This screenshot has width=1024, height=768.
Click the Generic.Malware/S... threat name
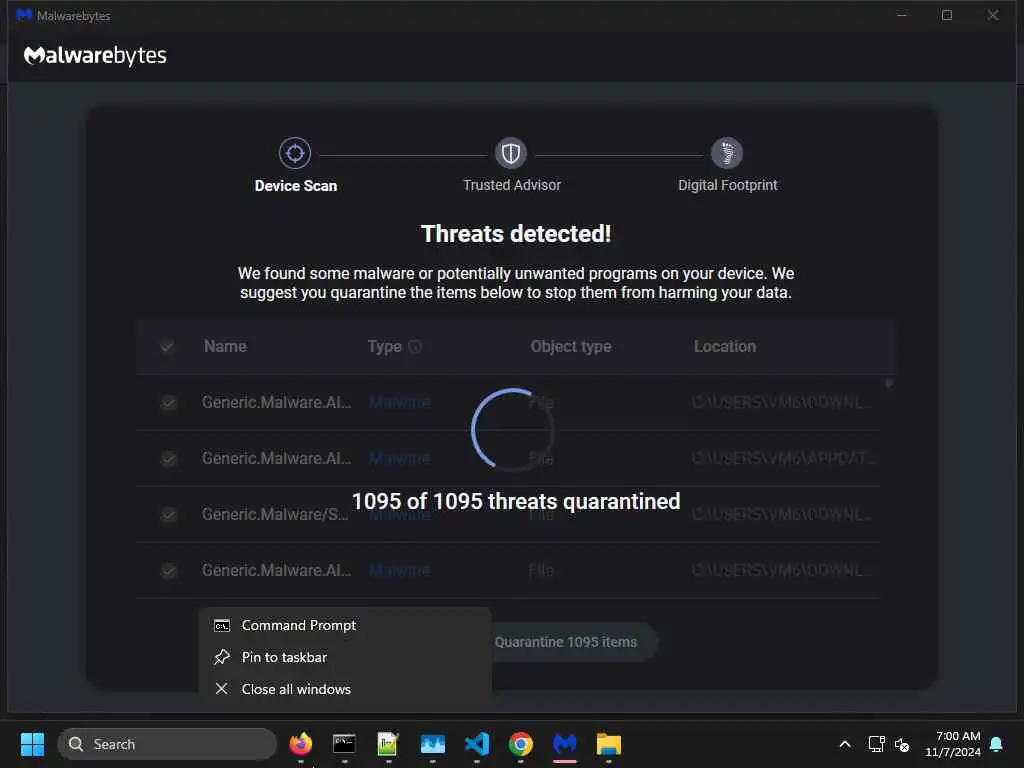pyautogui.click(x=275, y=515)
